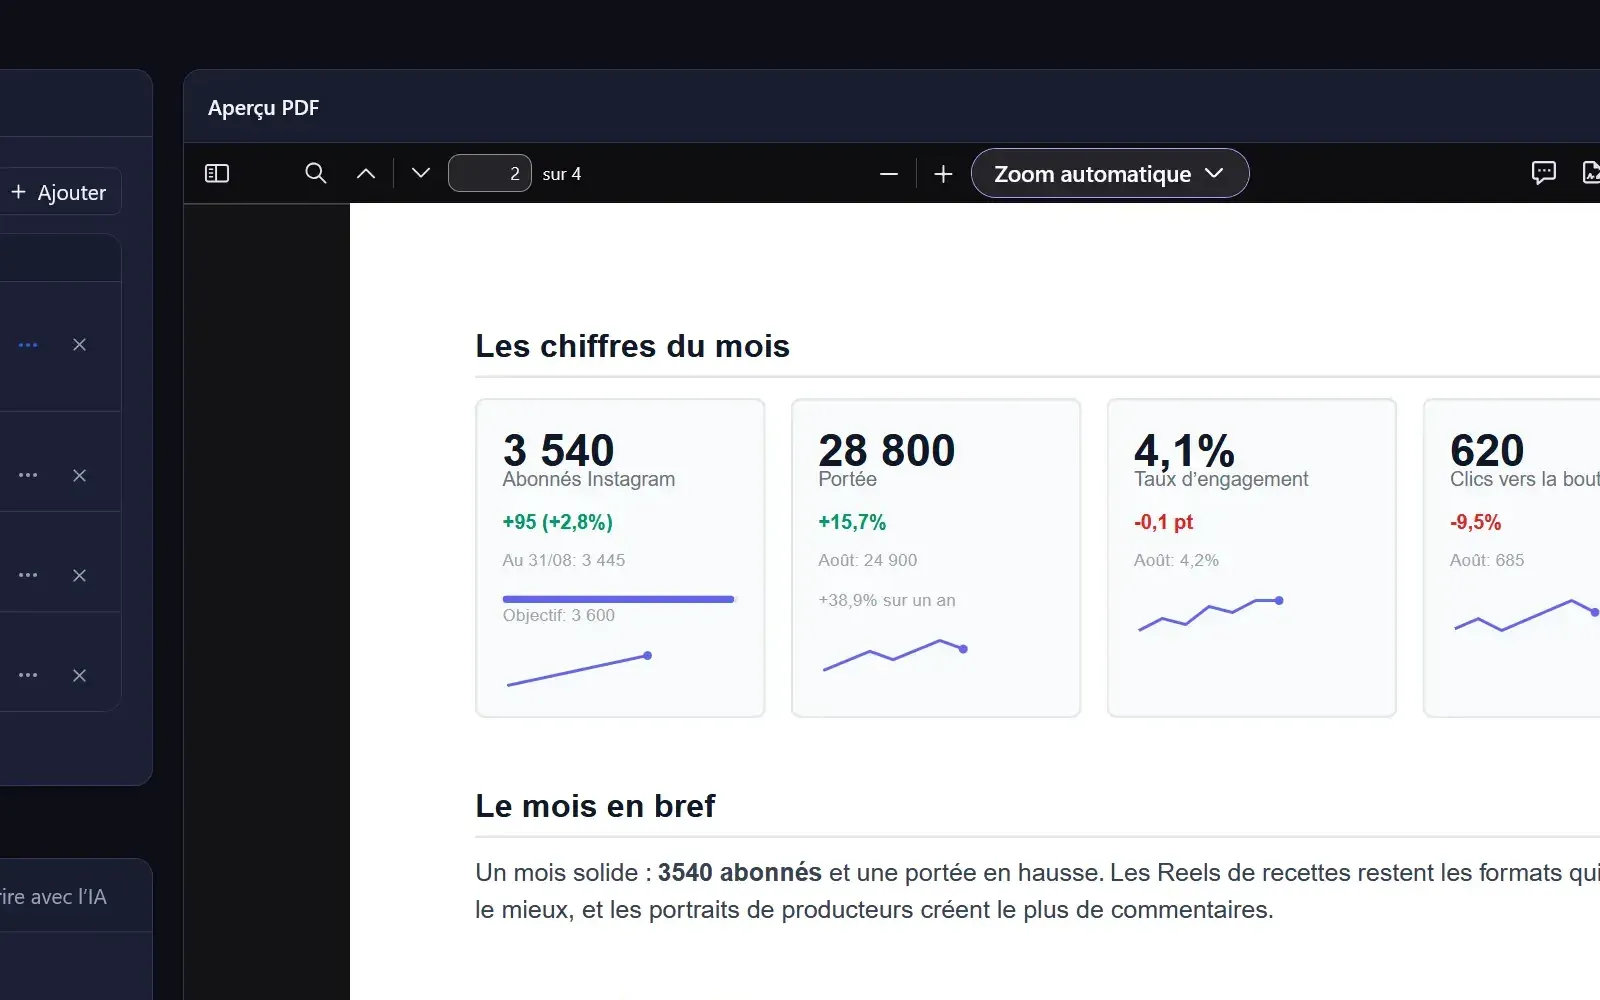Click the '3 540' subscribers figure
Image resolution: width=1600 pixels, height=1000 pixels.
(559, 450)
